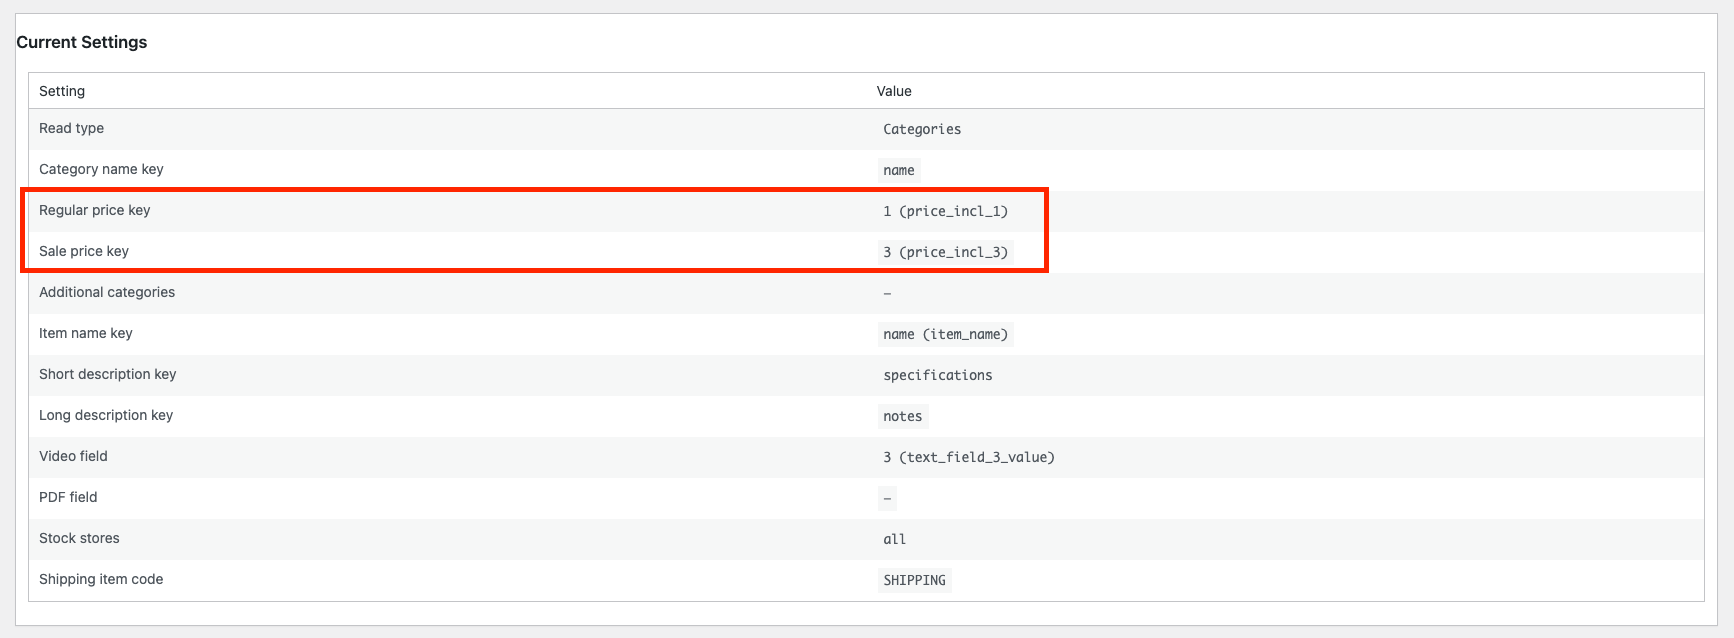Select the Sale price key label
The height and width of the screenshot is (638, 1734).
[x=84, y=251]
